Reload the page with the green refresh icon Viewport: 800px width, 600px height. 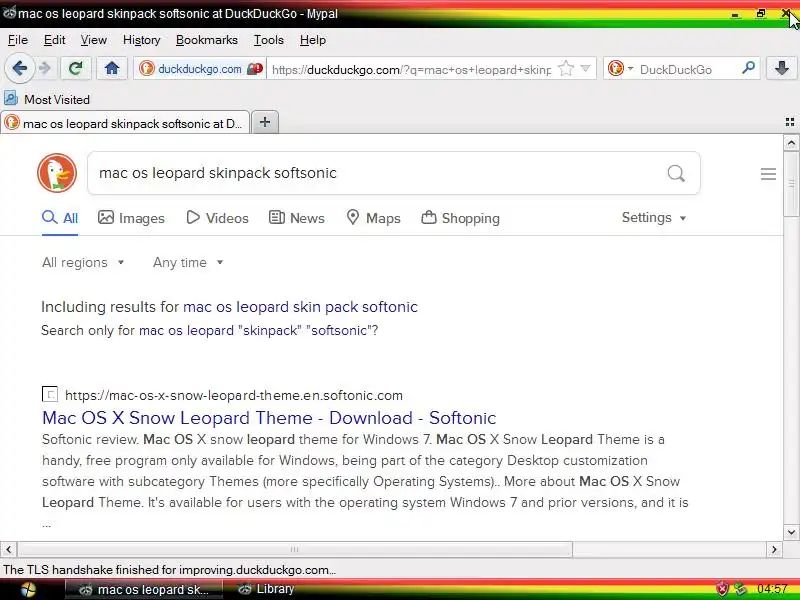coord(76,68)
